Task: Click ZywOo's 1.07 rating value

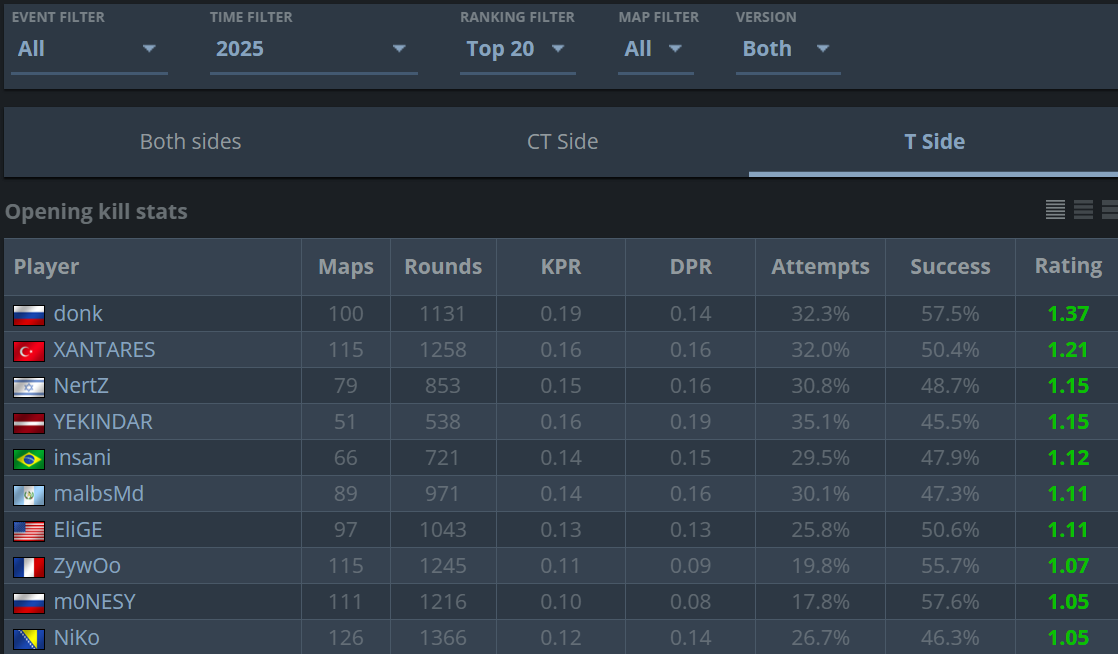Action: (1068, 566)
